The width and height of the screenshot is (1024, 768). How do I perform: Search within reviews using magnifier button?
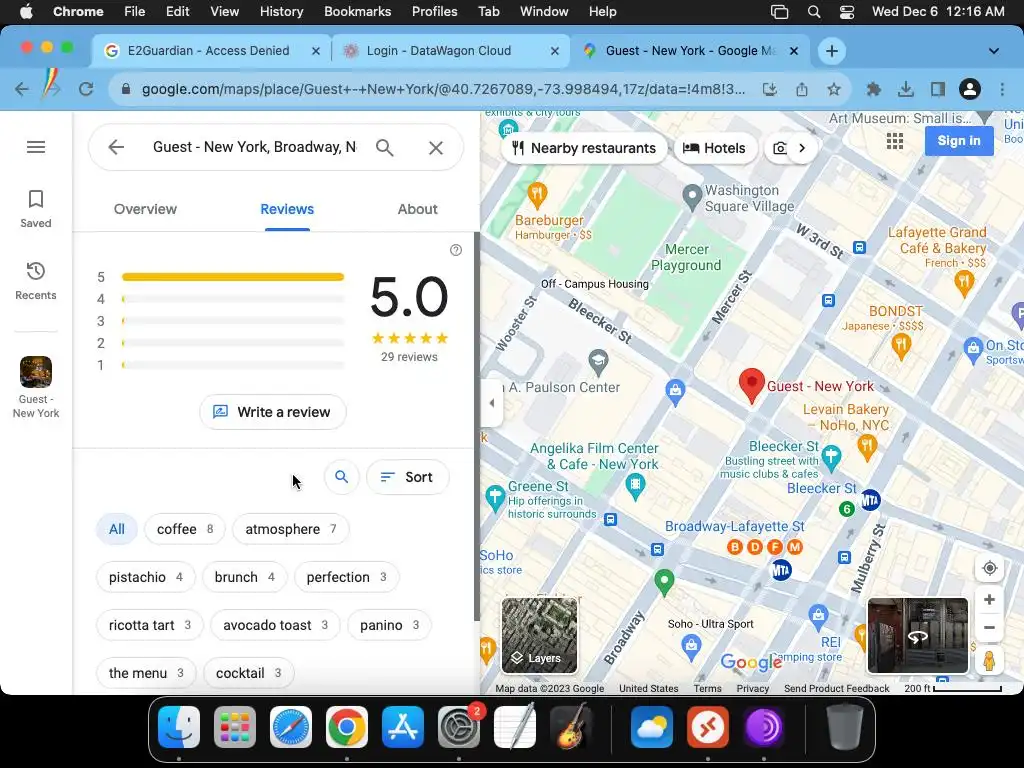pos(342,477)
